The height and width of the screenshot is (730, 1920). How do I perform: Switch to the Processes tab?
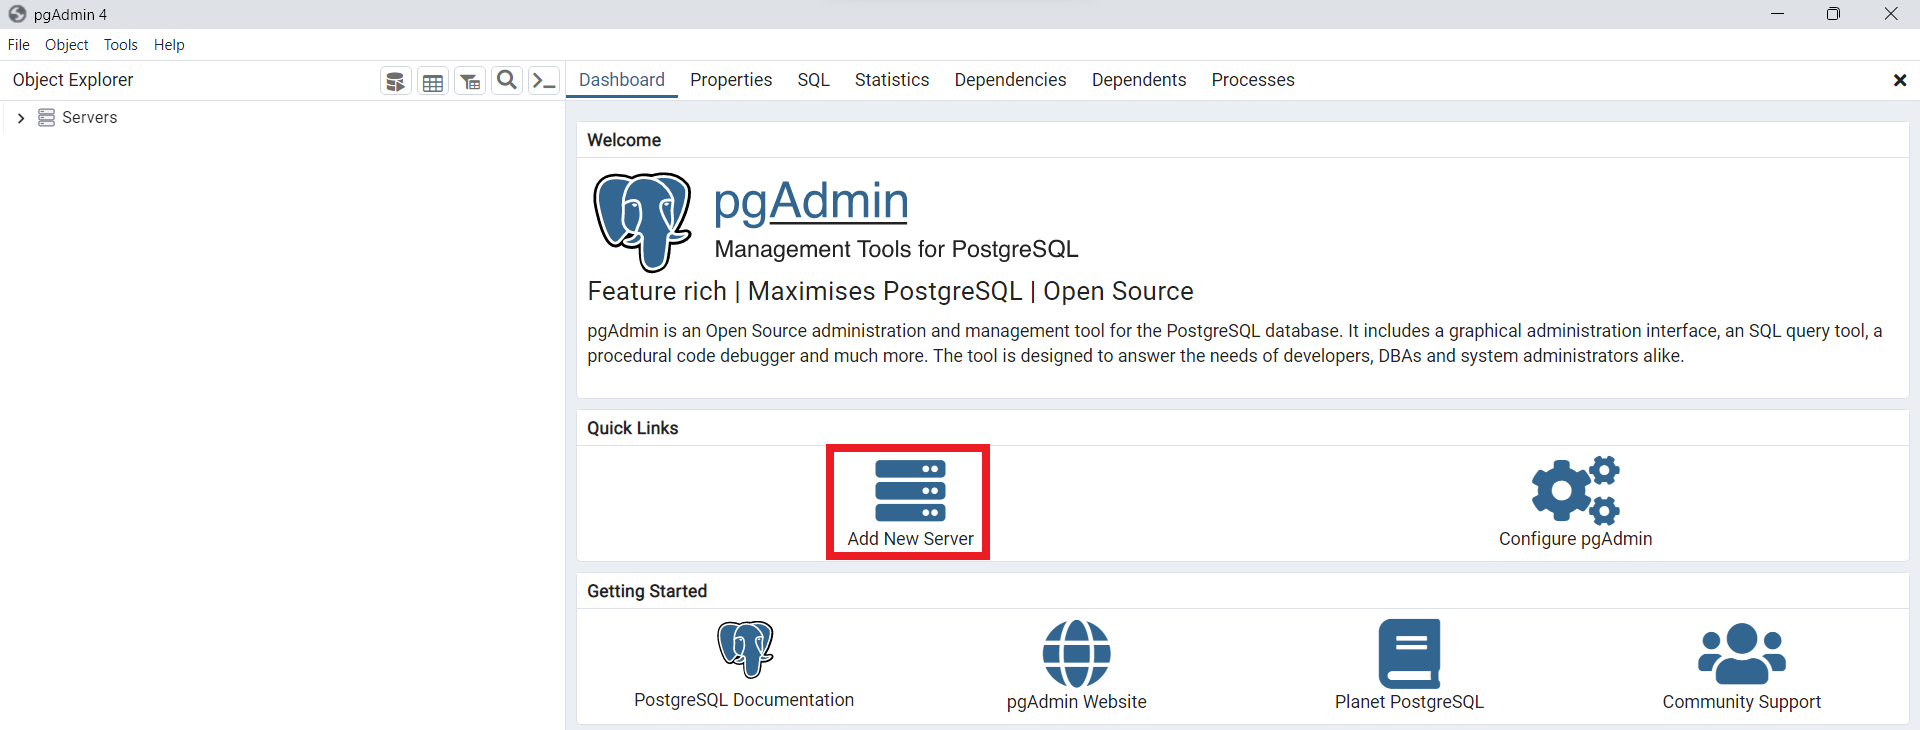[x=1253, y=80]
